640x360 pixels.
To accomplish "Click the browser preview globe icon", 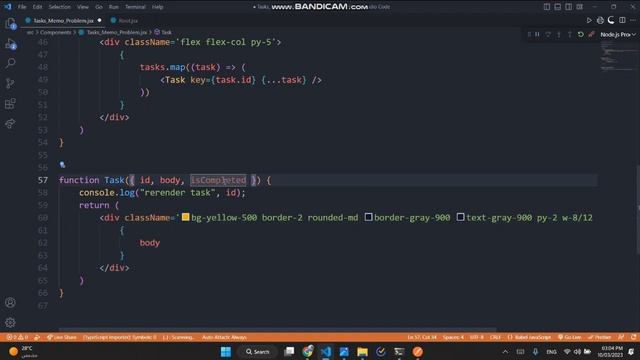I will coord(600,20).
